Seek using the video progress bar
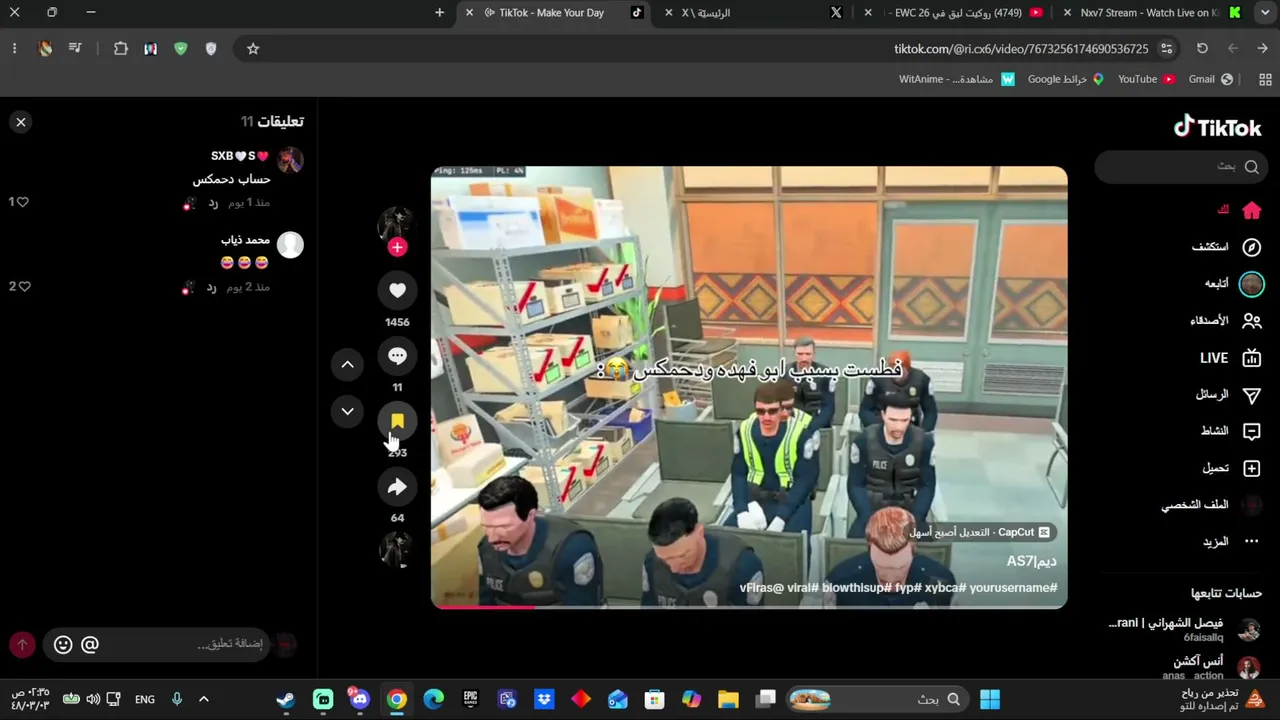Viewport: 1280px width, 720px height. (x=749, y=606)
